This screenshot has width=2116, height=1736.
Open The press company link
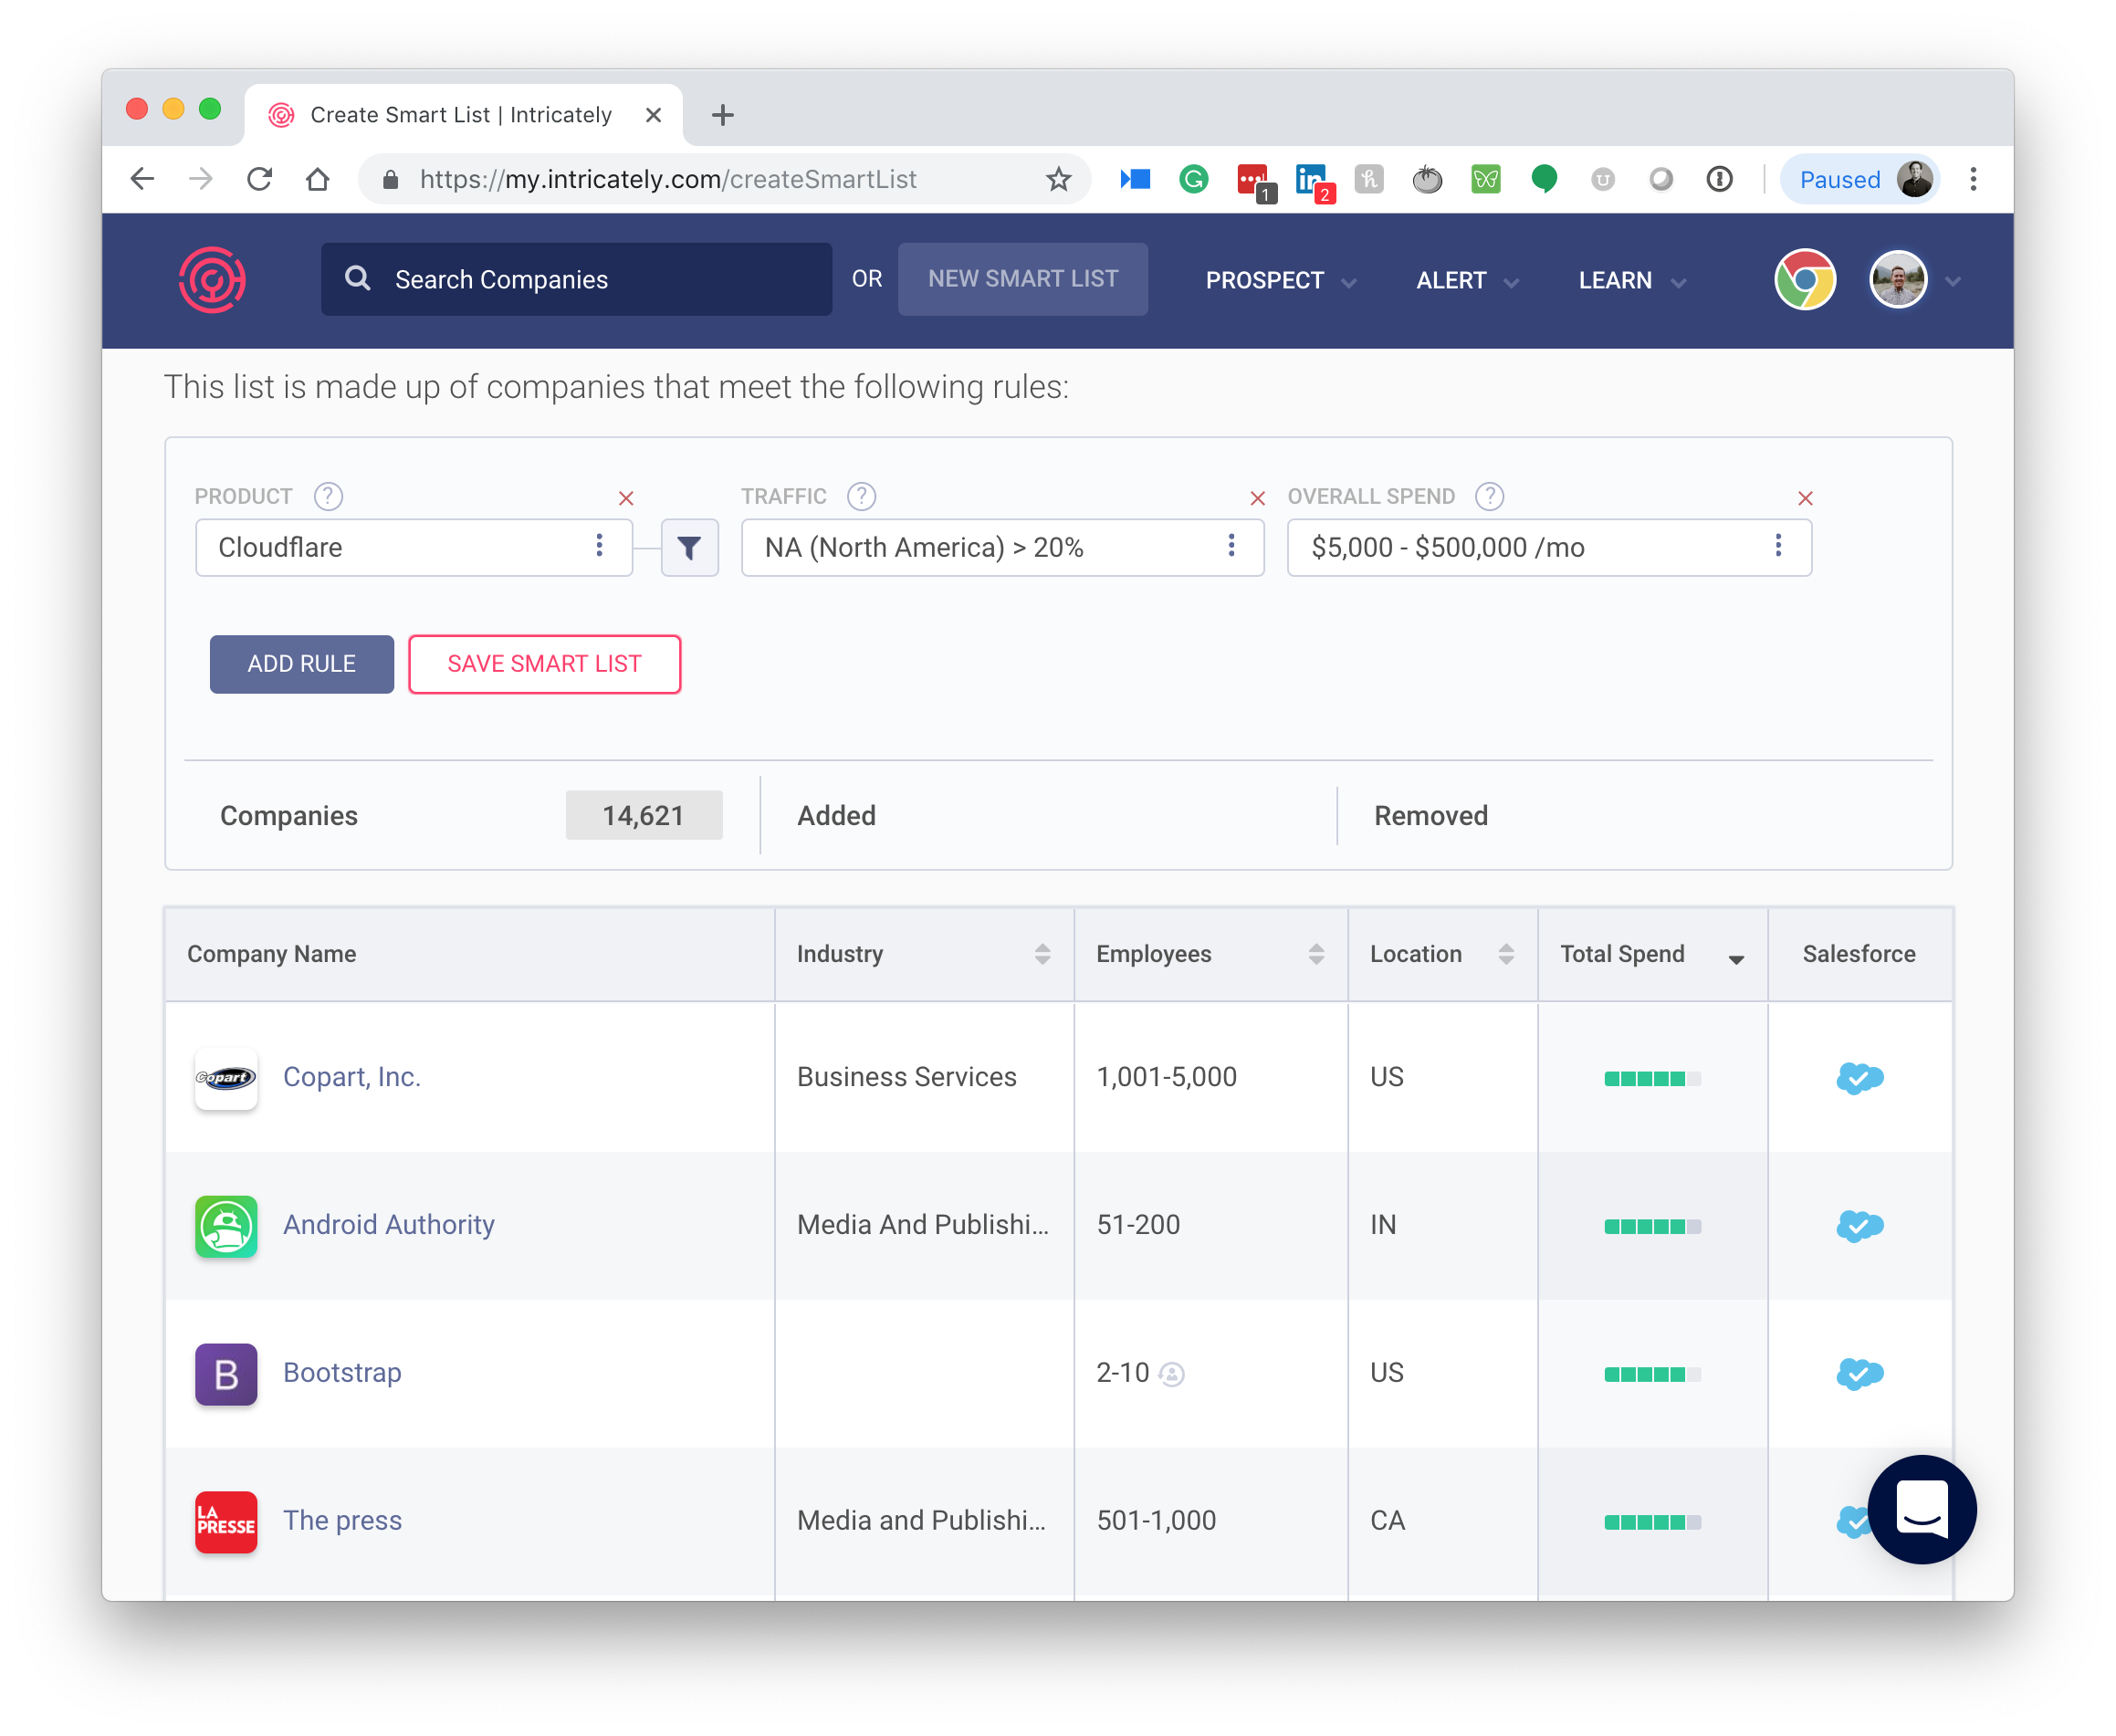point(342,1521)
